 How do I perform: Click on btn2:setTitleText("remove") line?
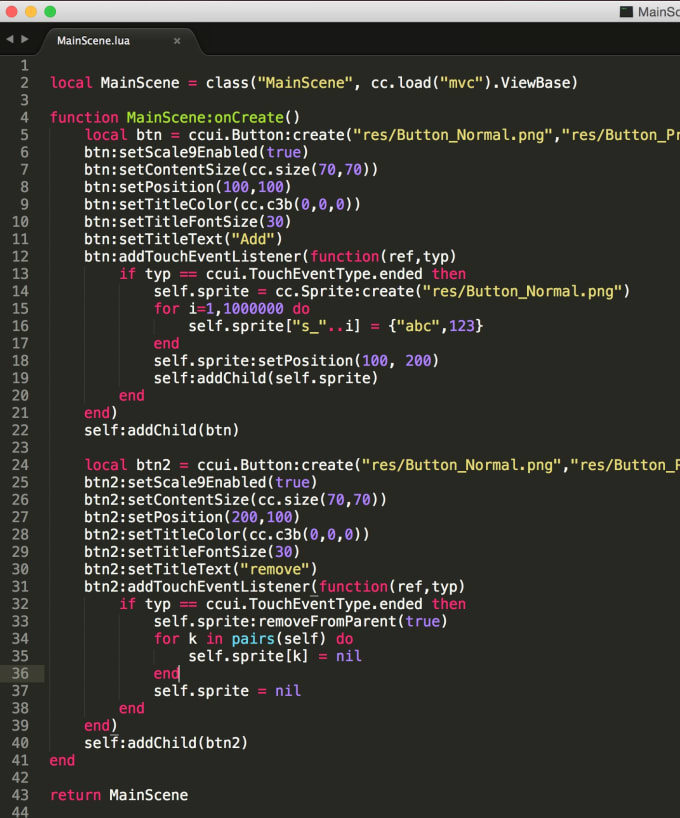tap(200, 569)
